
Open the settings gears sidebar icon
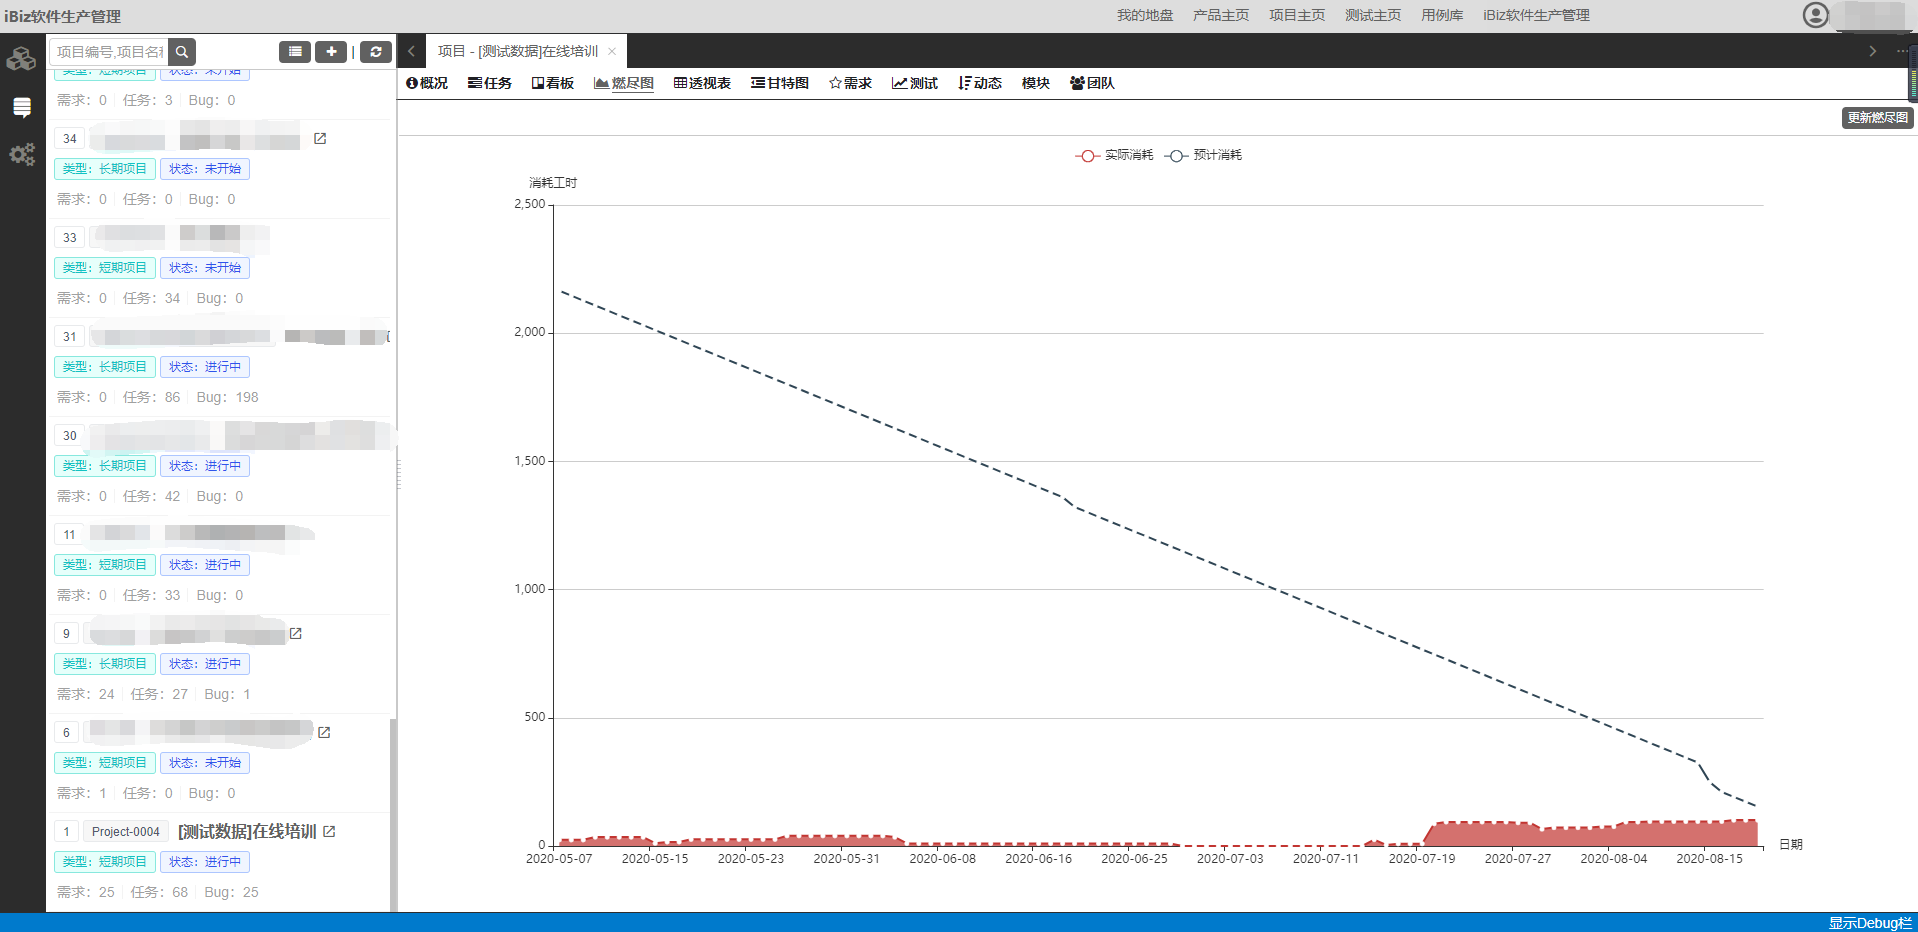[x=21, y=154]
